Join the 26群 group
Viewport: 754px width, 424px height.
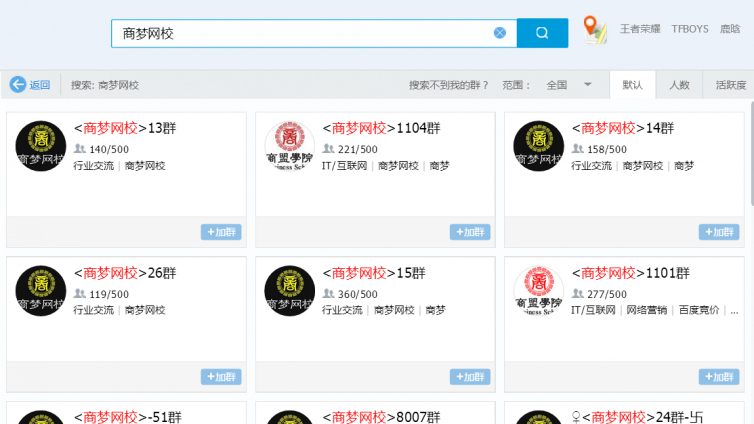[221, 377]
